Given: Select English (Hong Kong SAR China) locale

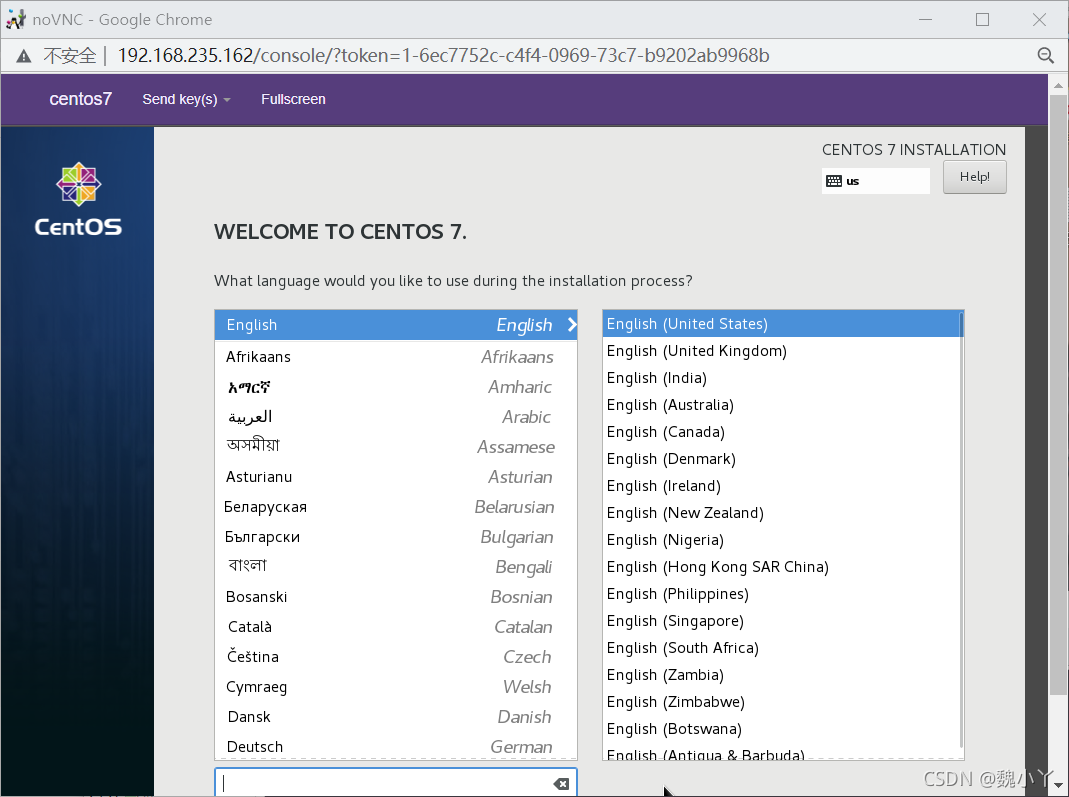Looking at the screenshot, I should 781,567.
